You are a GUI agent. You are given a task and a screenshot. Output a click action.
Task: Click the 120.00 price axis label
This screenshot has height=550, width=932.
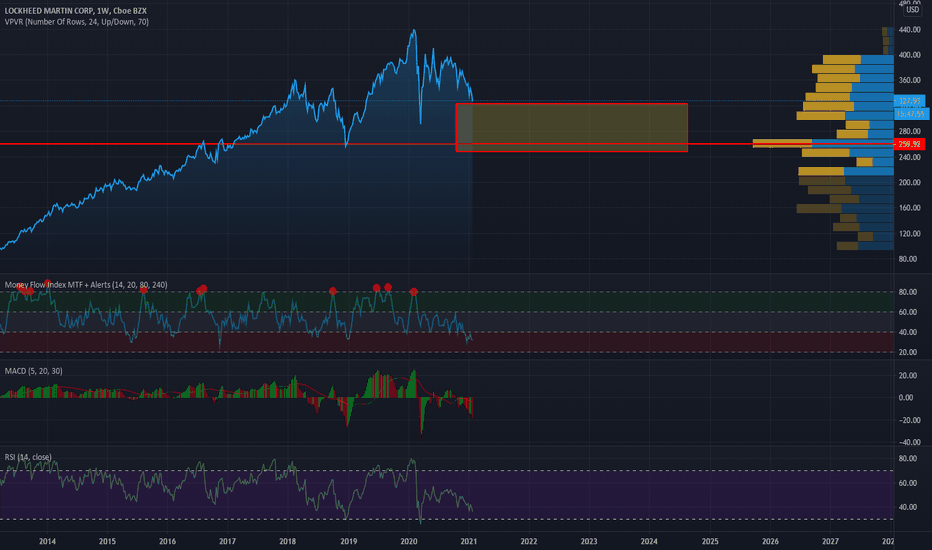tap(909, 234)
